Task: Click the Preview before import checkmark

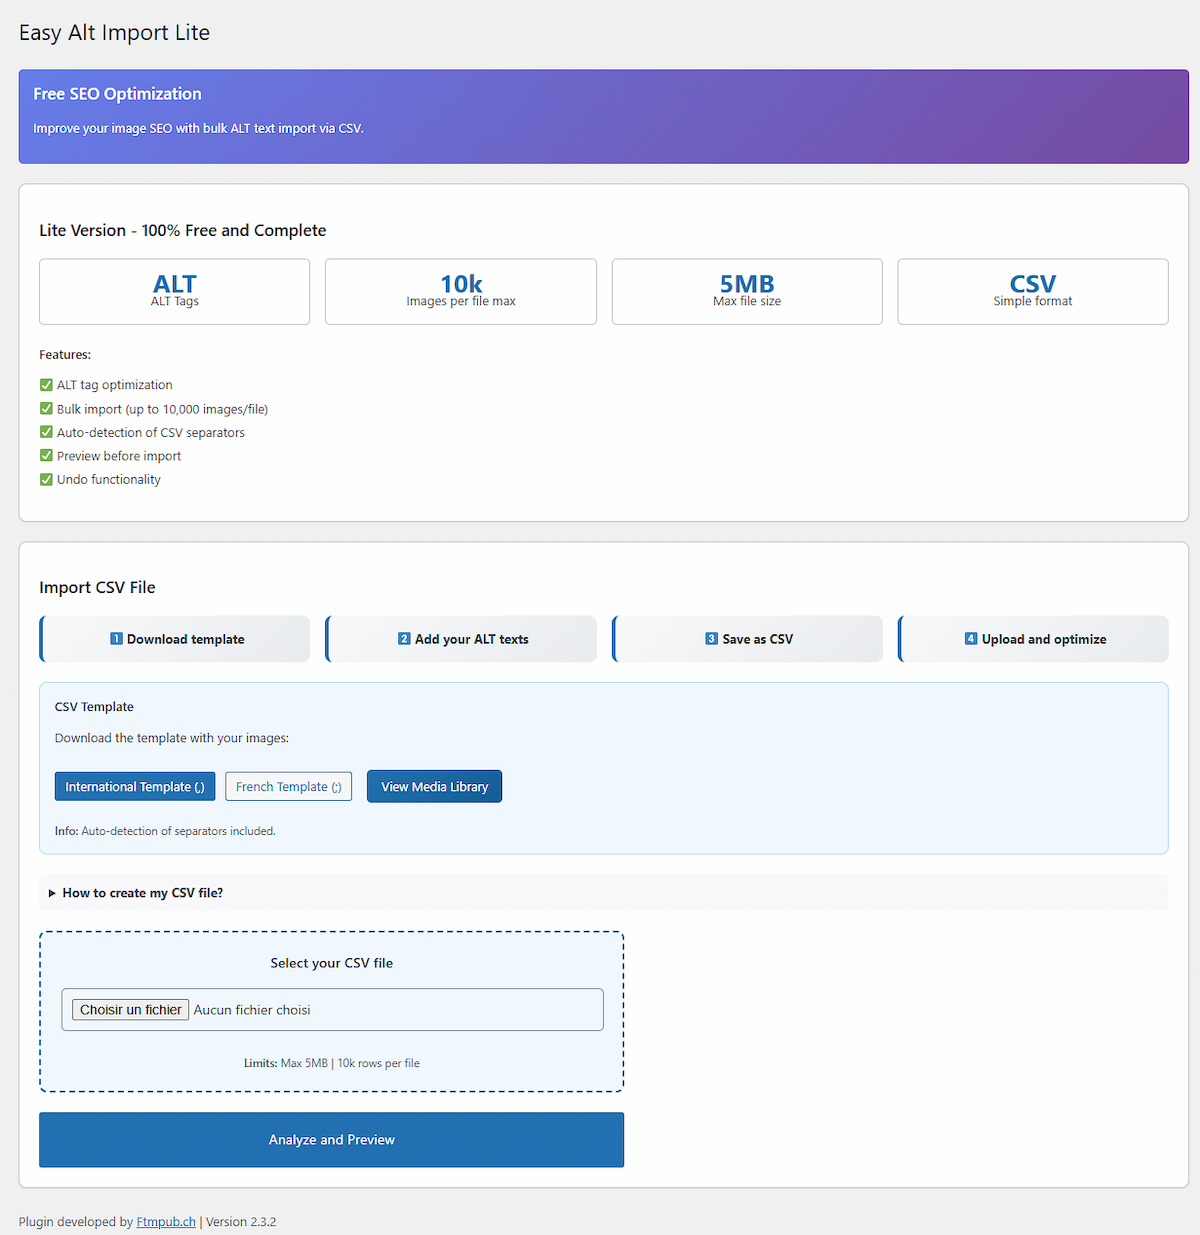Action: tap(46, 456)
